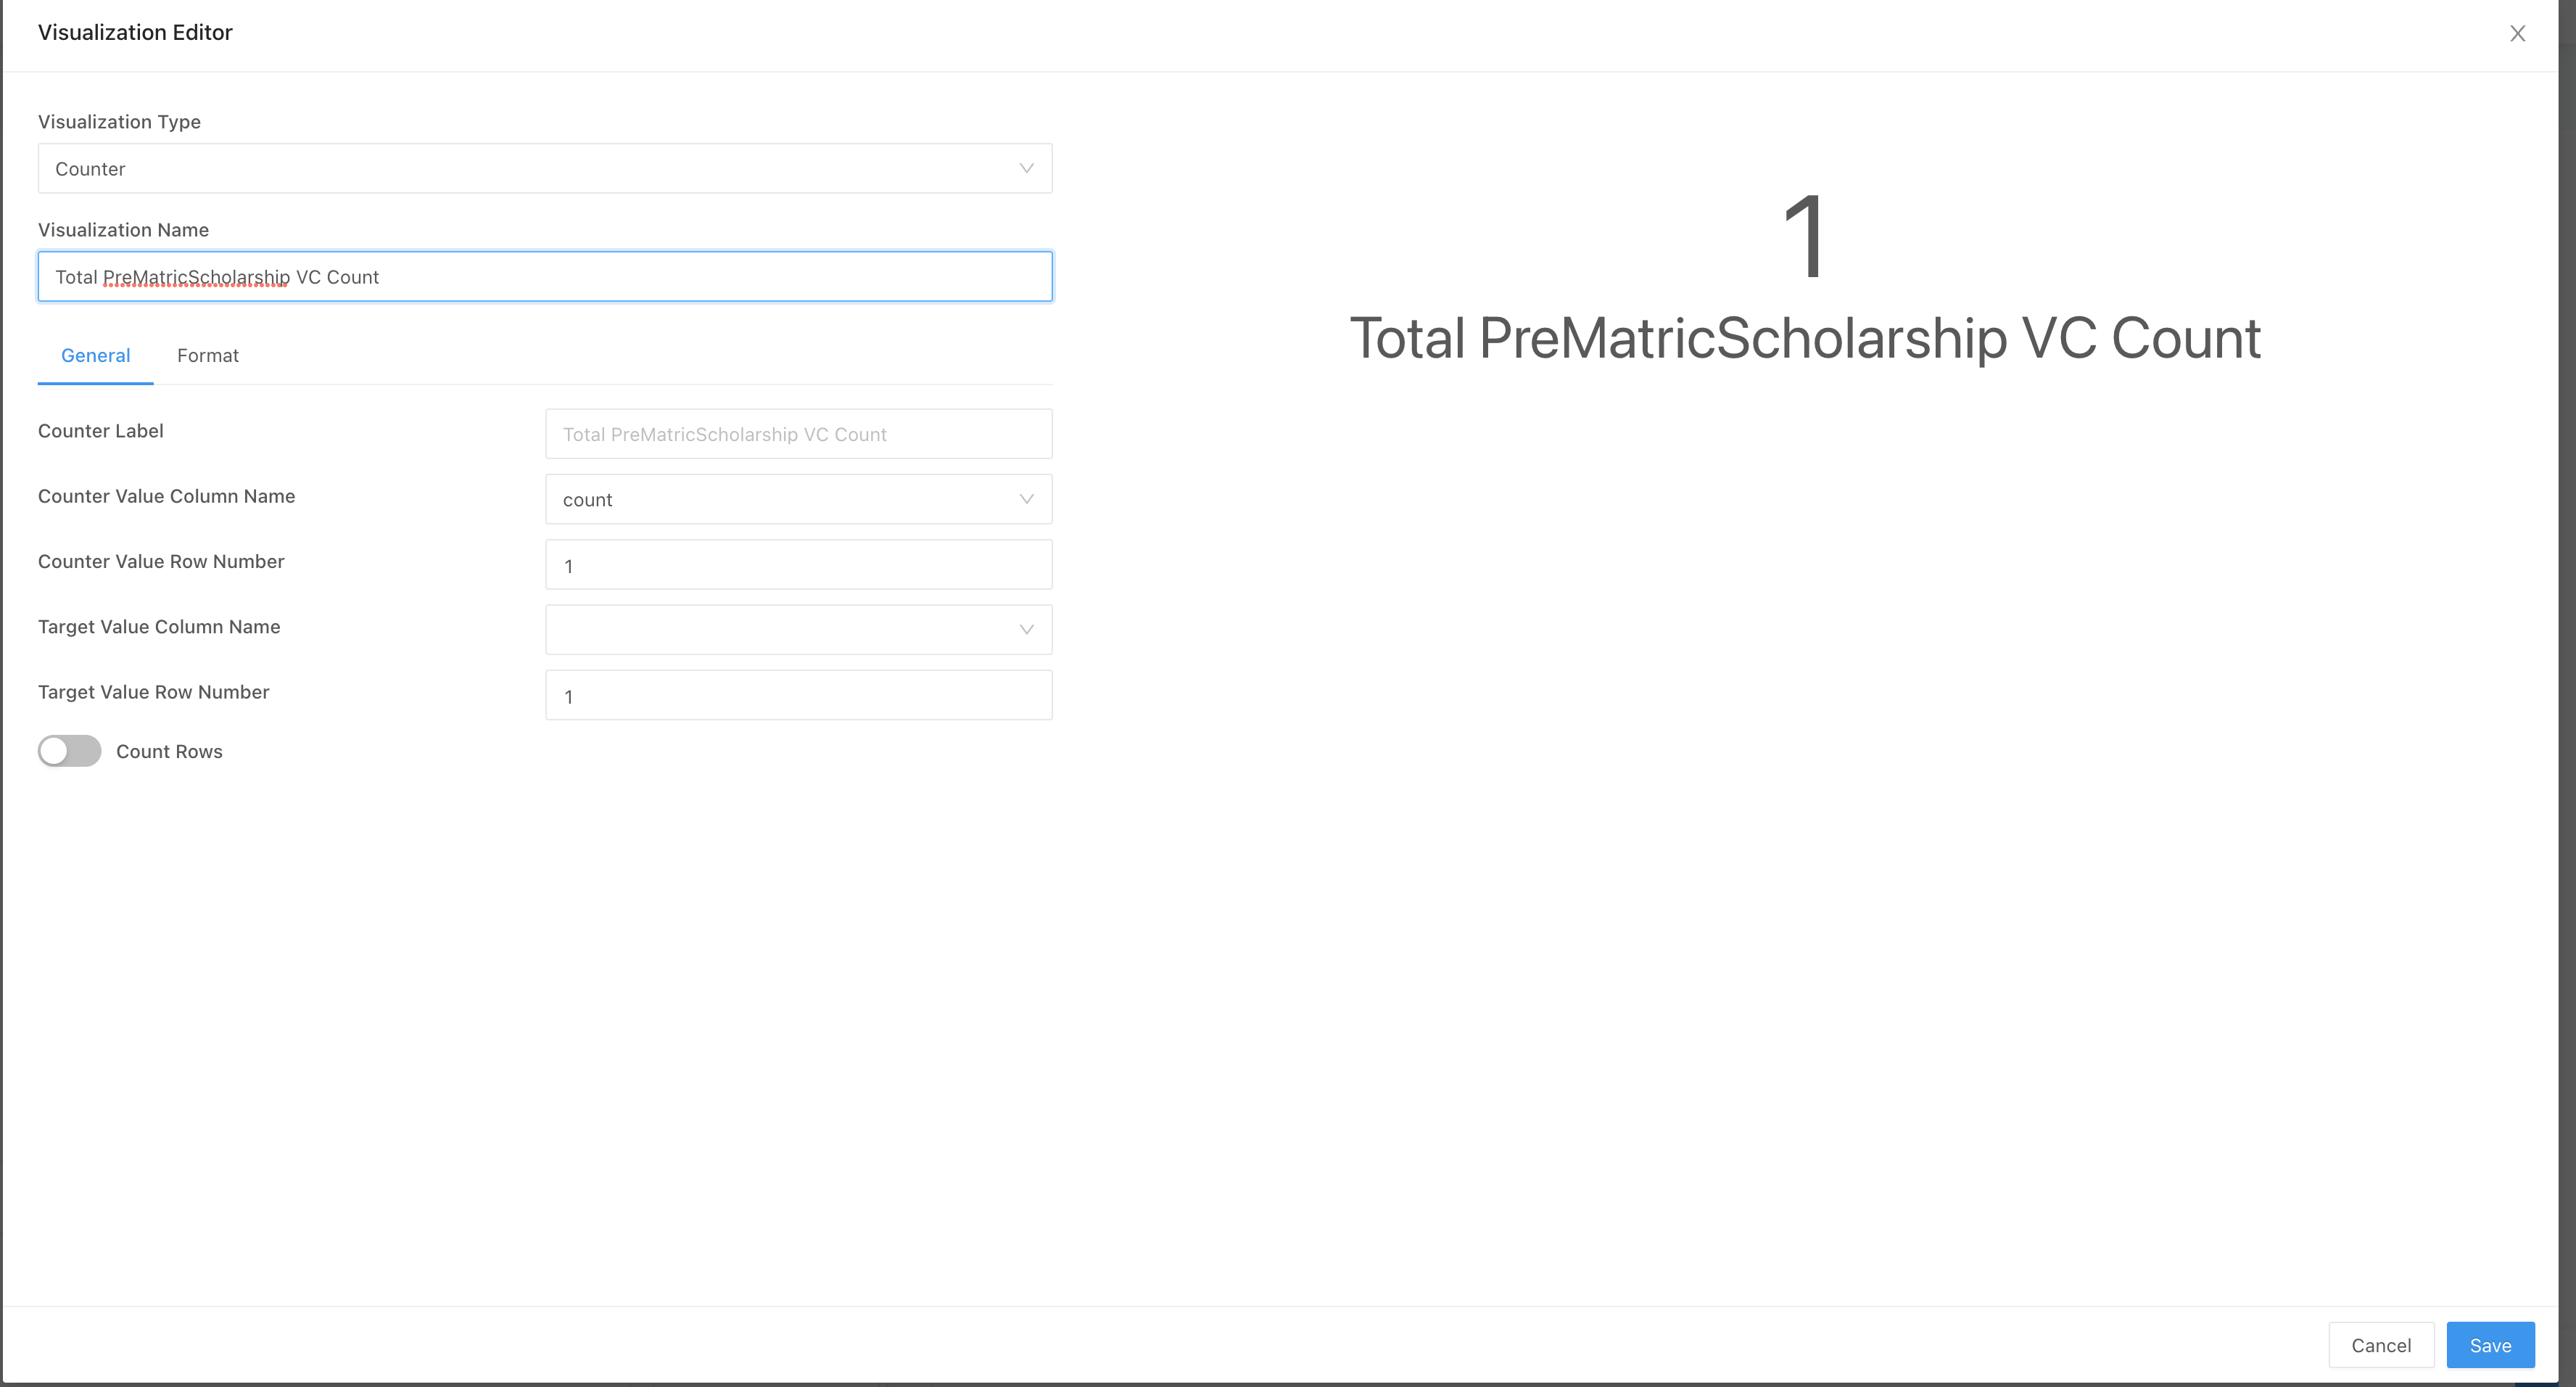Click the Cancel button
2576x1387 pixels.
click(x=2380, y=1345)
